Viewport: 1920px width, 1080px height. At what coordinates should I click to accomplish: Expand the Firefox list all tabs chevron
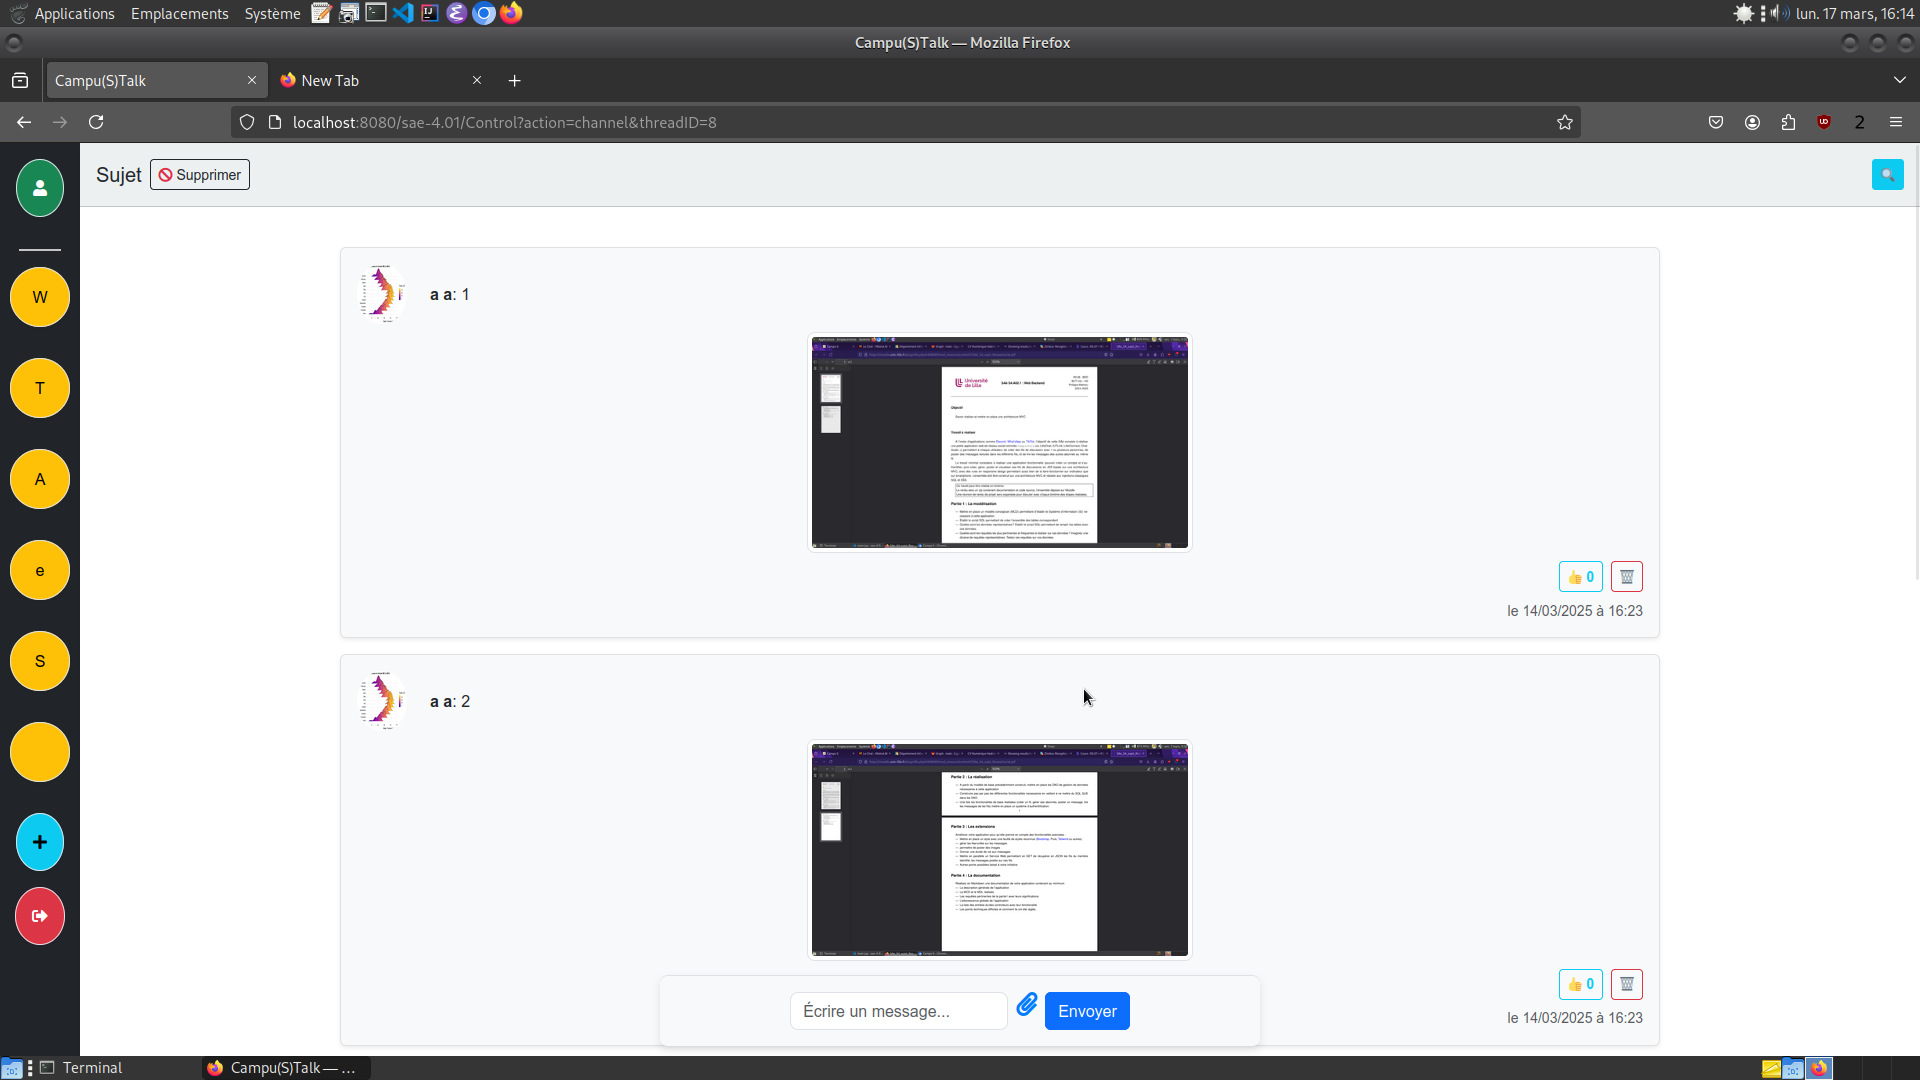1900,80
